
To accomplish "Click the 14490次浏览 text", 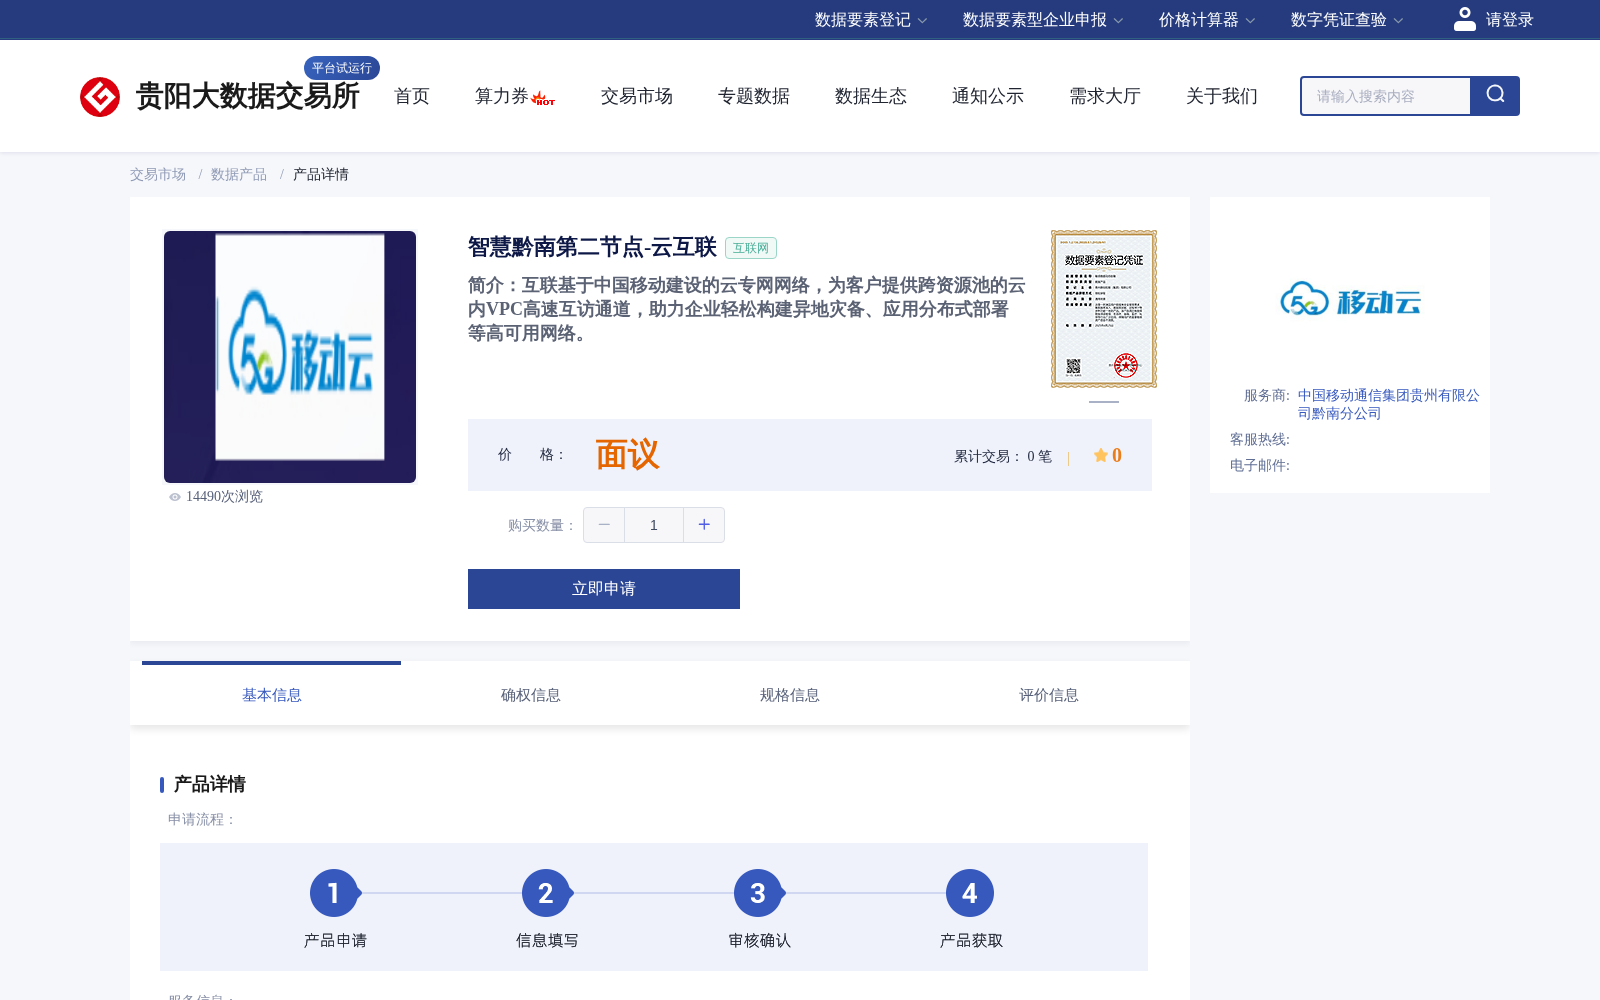I will coord(224,497).
